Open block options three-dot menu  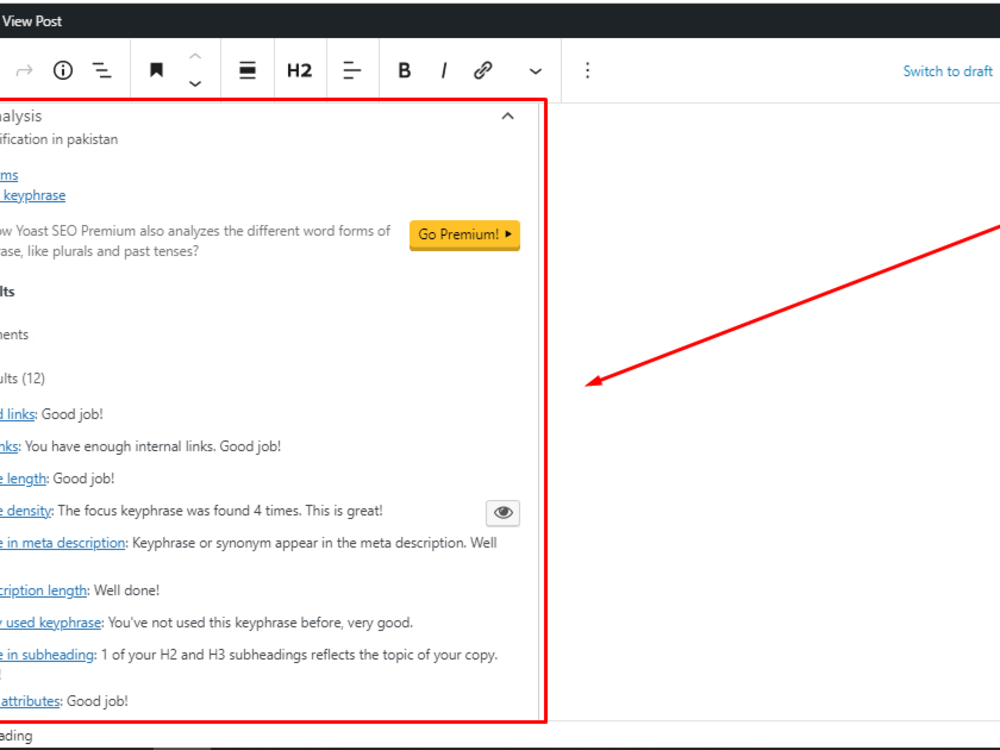(x=587, y=70)
